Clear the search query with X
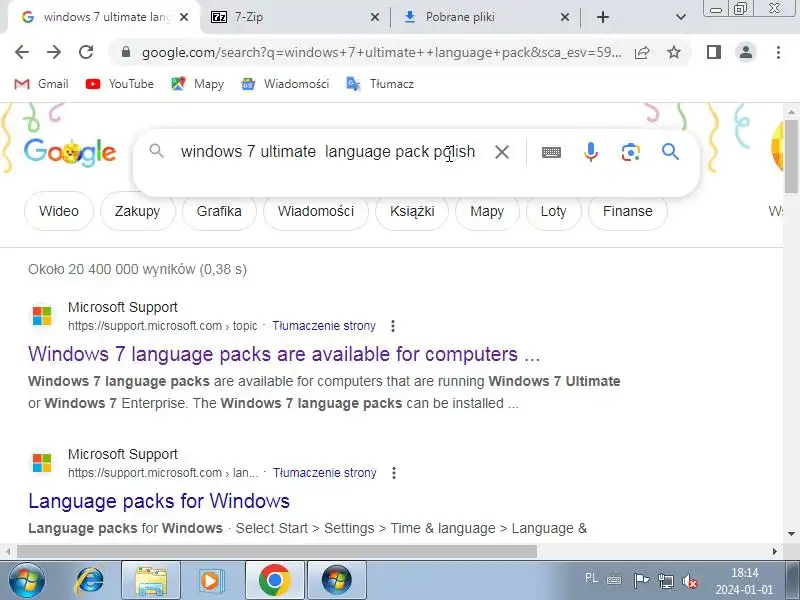 coord(502,152)
